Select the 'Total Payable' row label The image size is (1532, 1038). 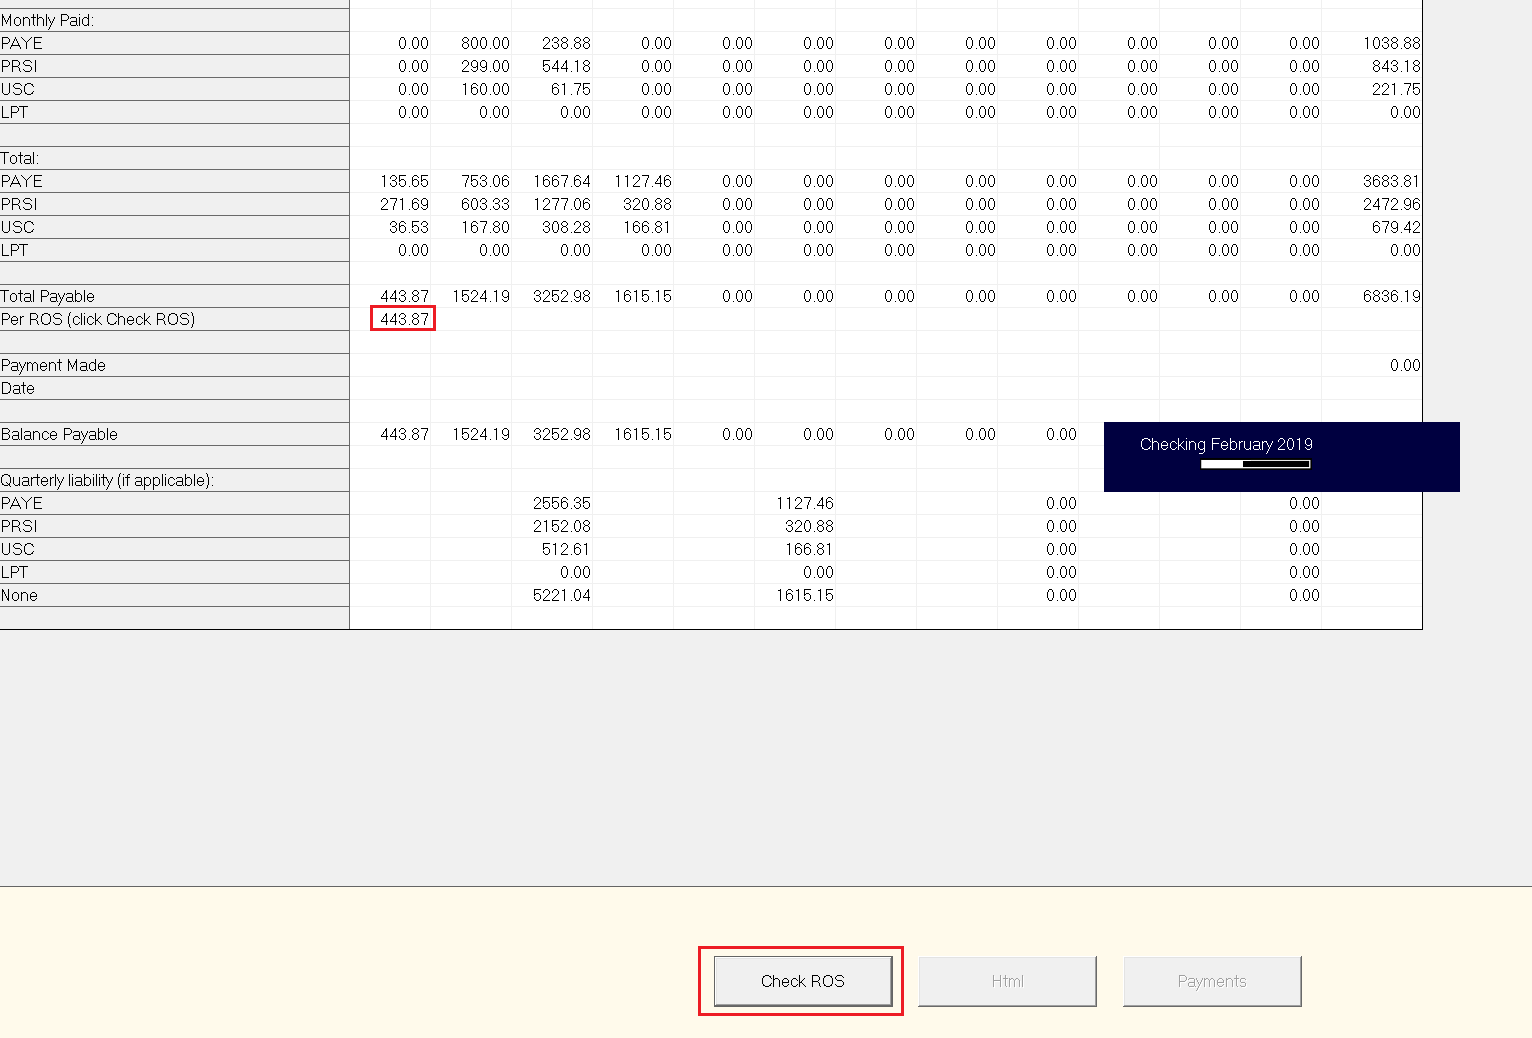pyautogui.click(x=48, y=296)
